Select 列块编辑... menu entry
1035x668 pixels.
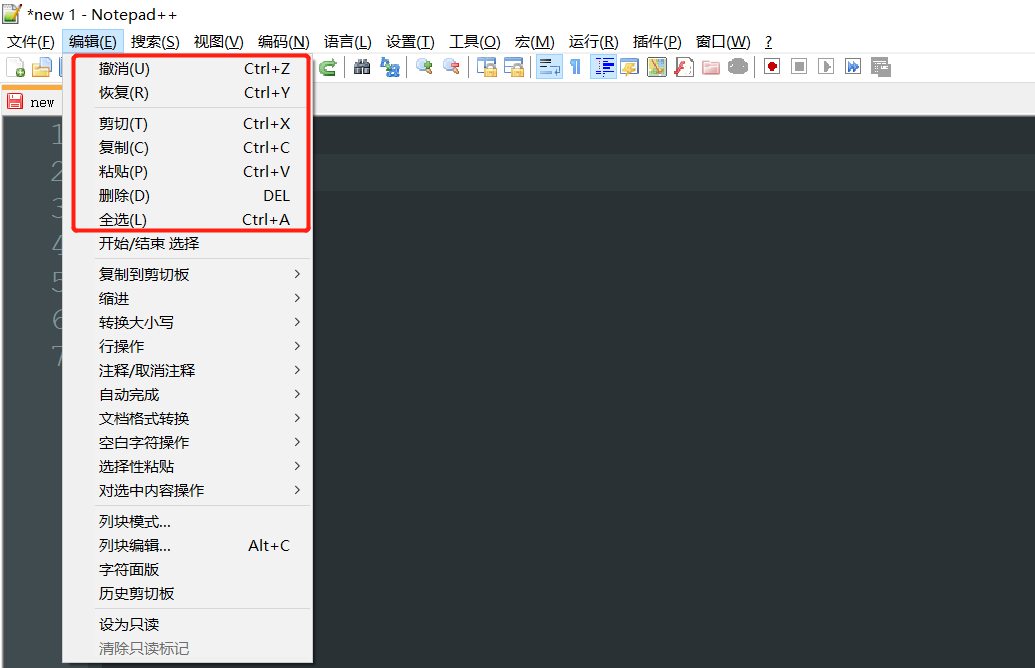187,545
